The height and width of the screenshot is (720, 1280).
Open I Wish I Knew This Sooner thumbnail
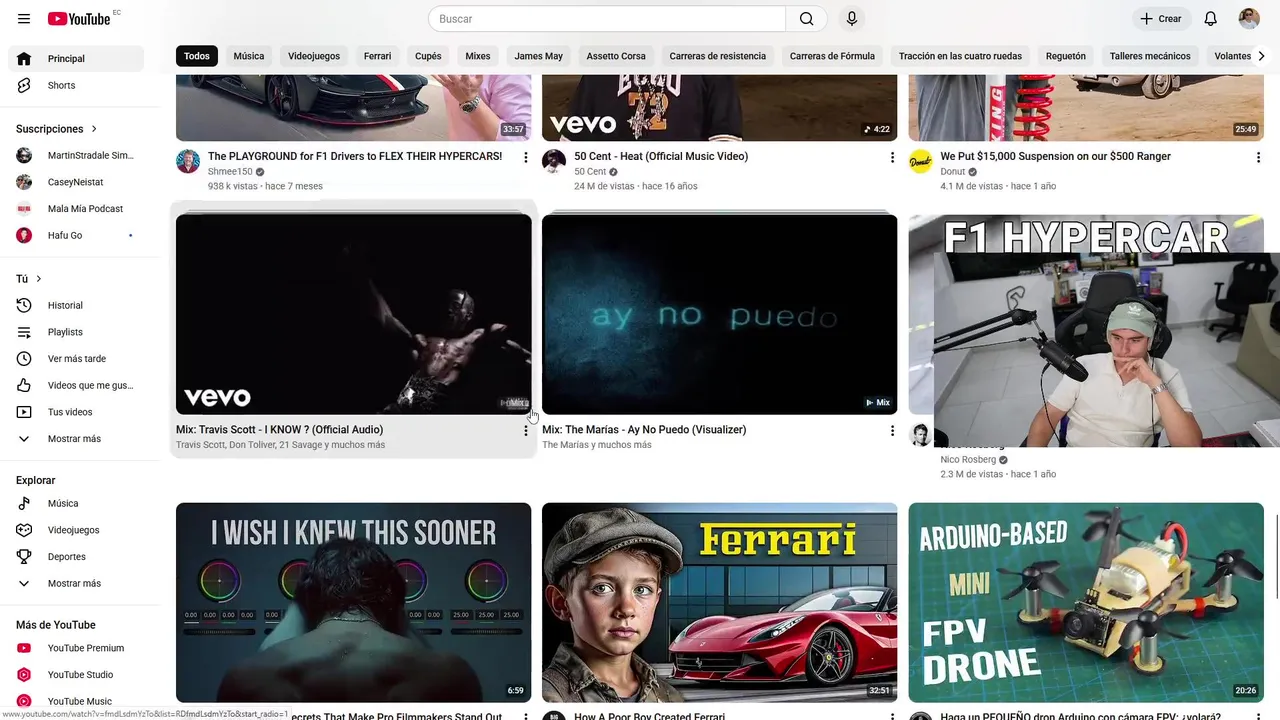pyautogui.click(x=354, y=602)
